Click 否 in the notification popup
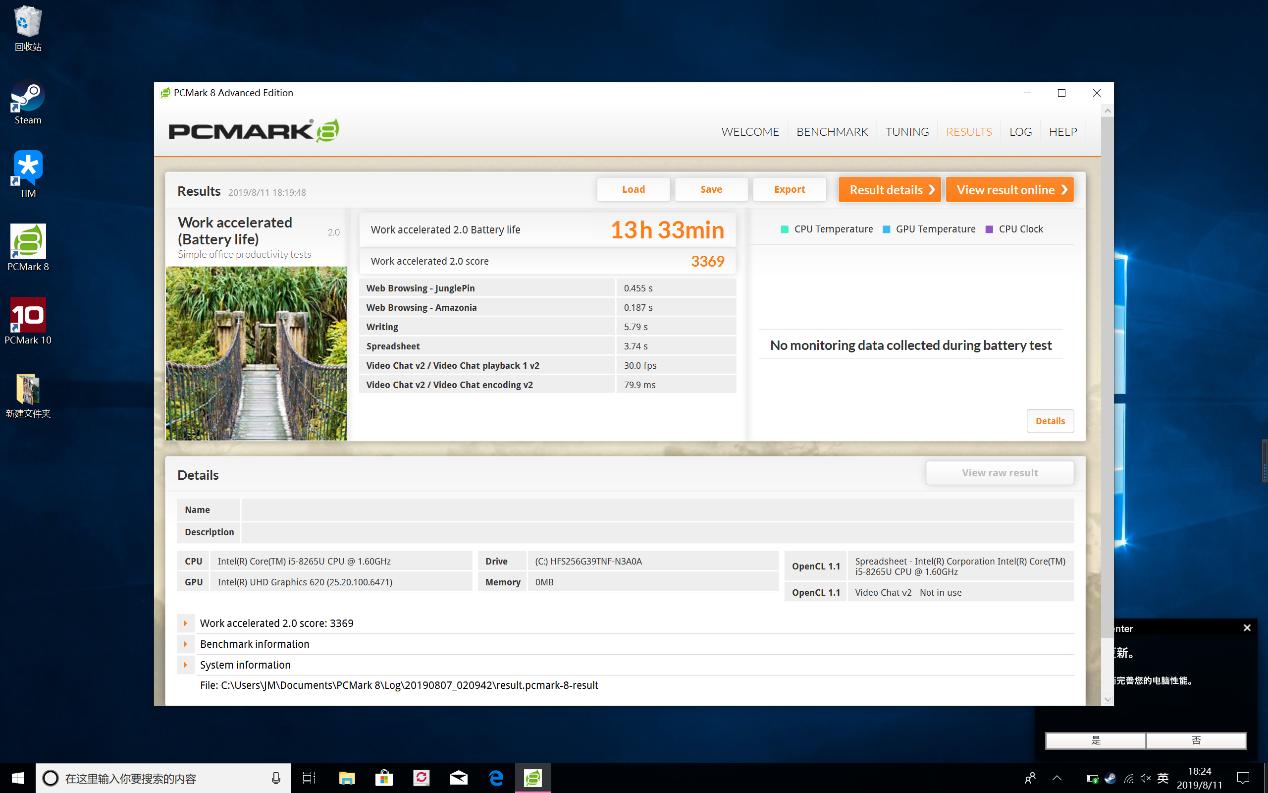This screenshot has width=1268, height=793. click(x=1196, y=740)
